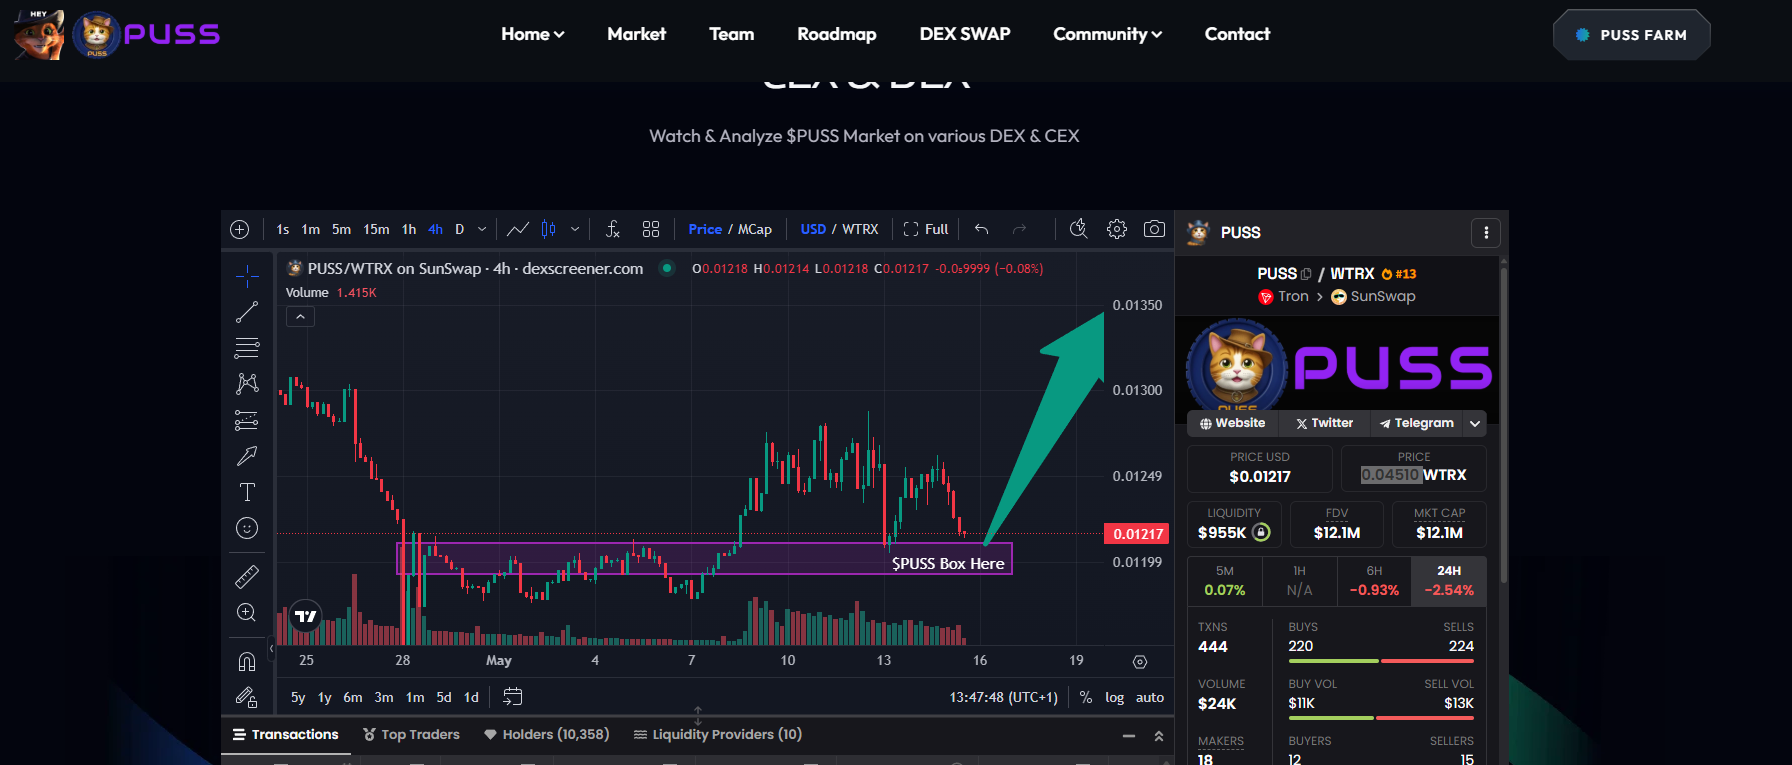
Task: Select the pattern drawing tool
Action: click(247, 384)
